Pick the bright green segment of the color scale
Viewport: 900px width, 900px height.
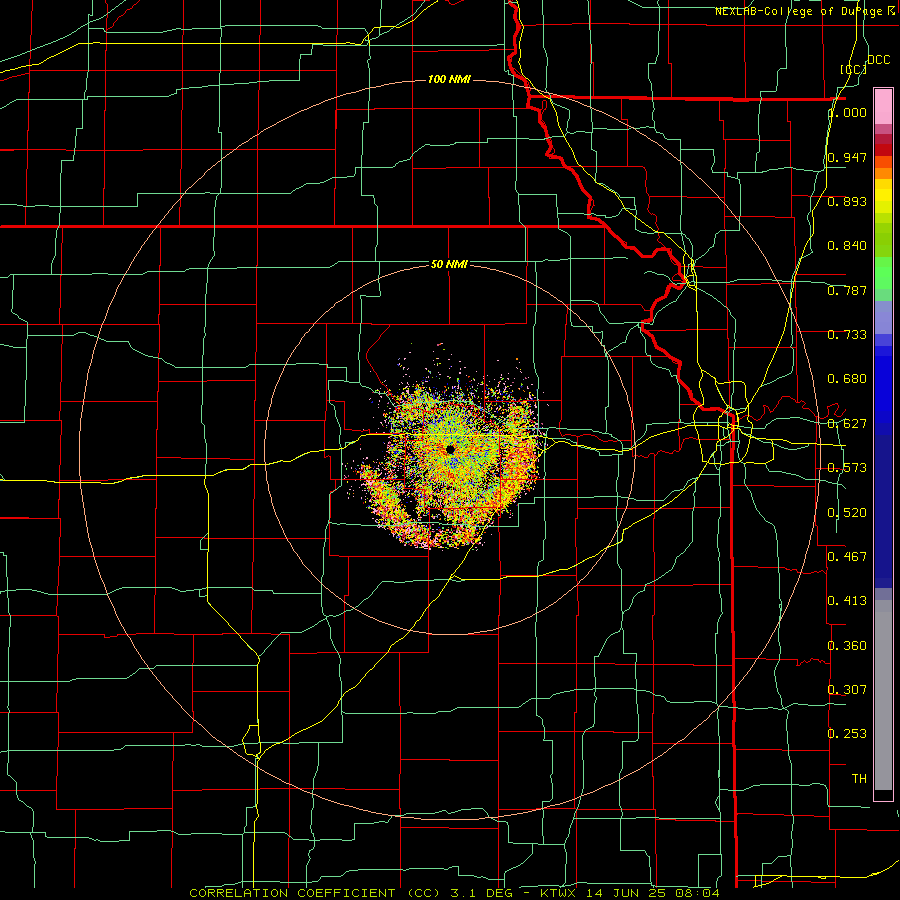tap(883, 273)
